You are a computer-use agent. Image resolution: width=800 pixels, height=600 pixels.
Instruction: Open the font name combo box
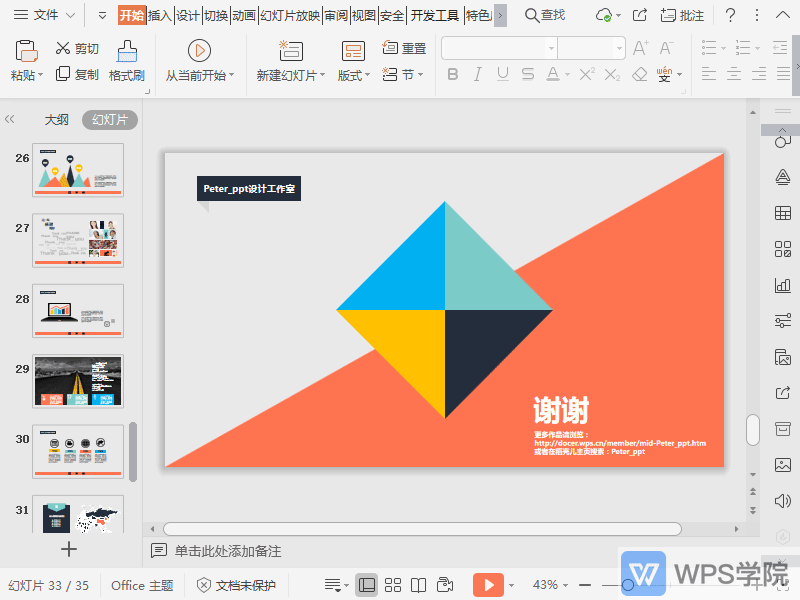coord(499,48)
